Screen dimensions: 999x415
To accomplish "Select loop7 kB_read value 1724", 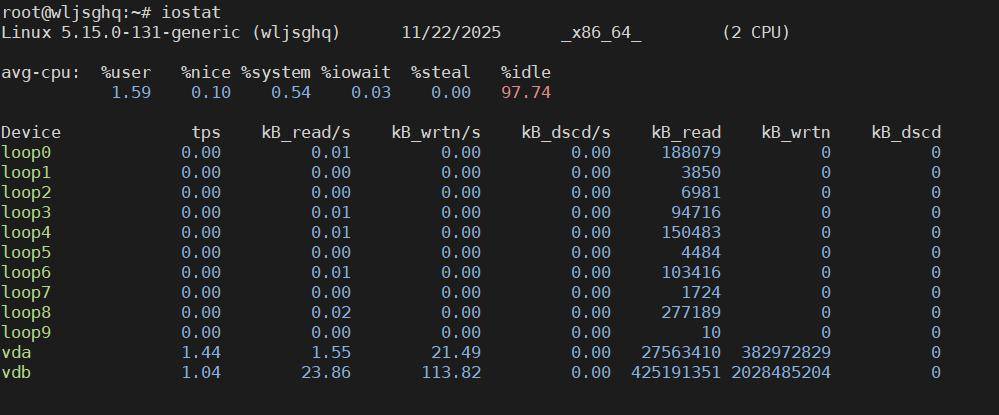I will click(x=701, y=293).
